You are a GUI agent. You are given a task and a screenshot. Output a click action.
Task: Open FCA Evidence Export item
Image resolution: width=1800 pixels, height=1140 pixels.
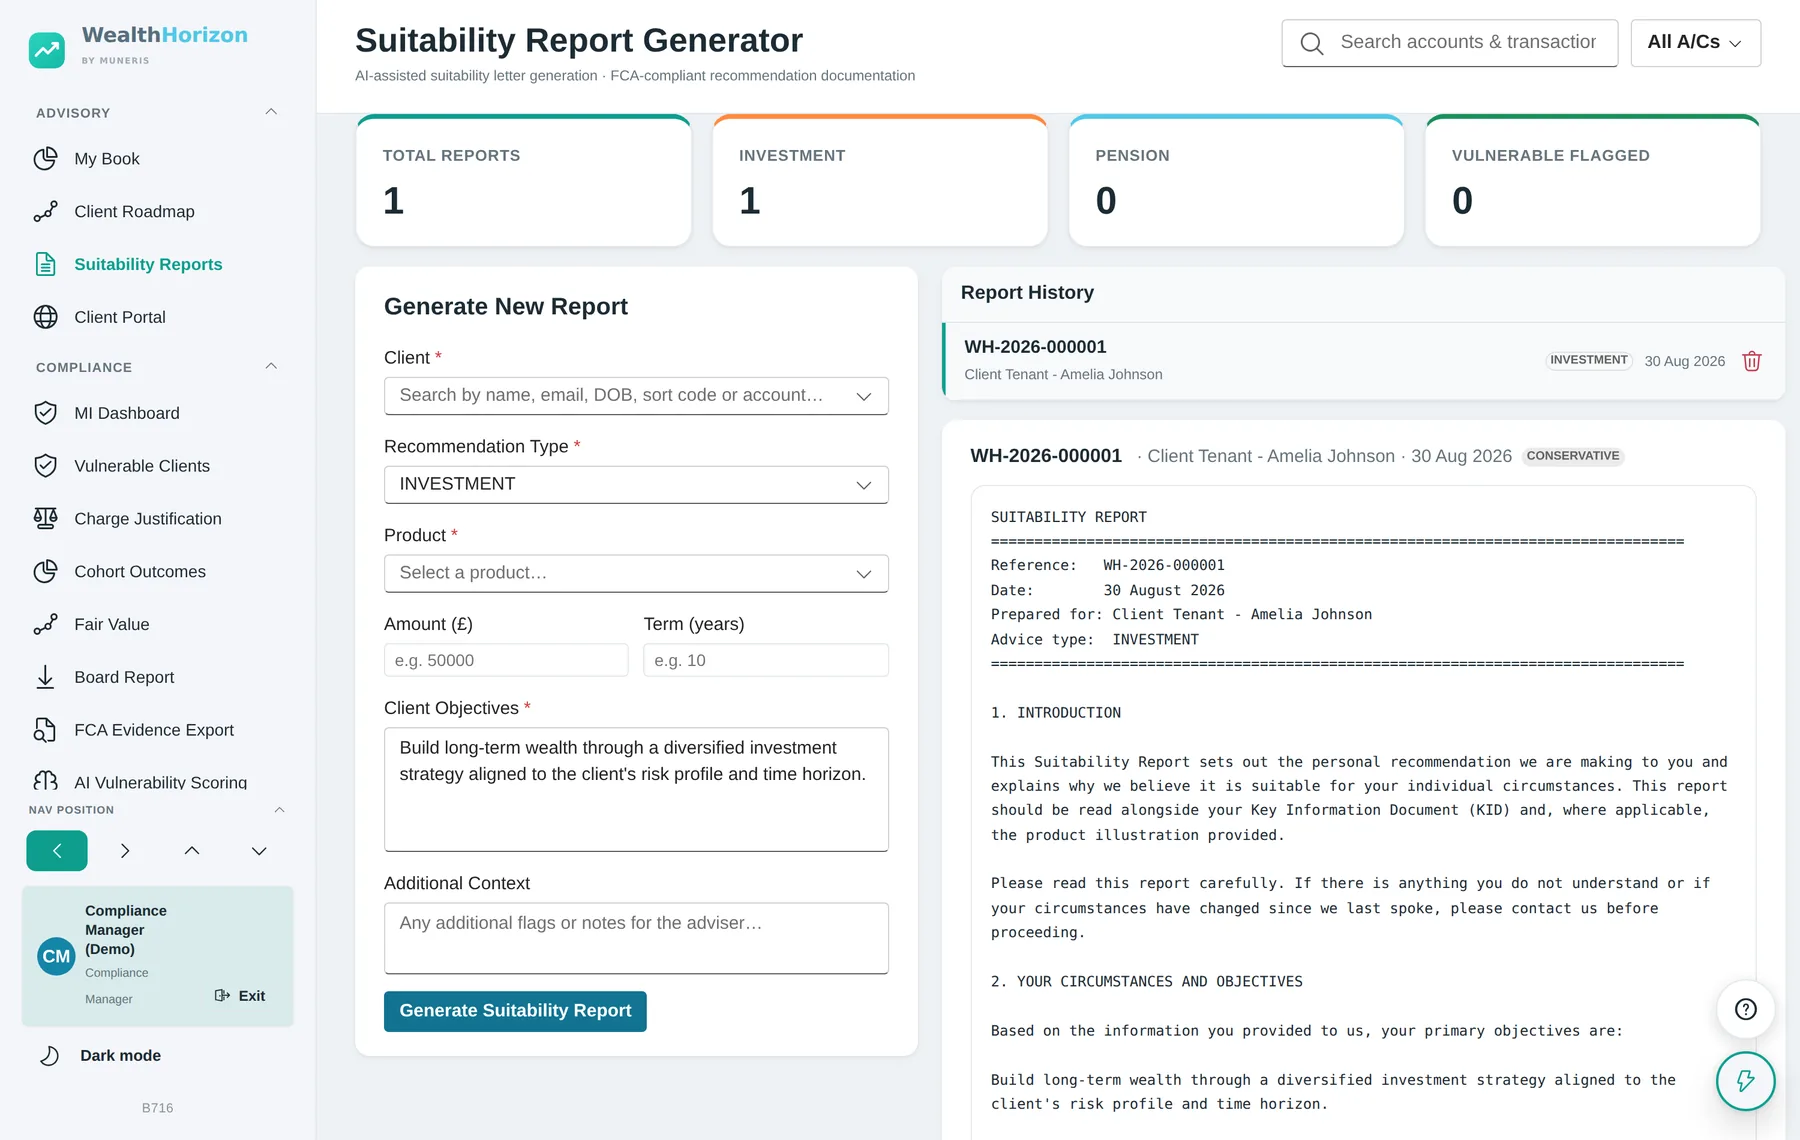click(154, 730)
